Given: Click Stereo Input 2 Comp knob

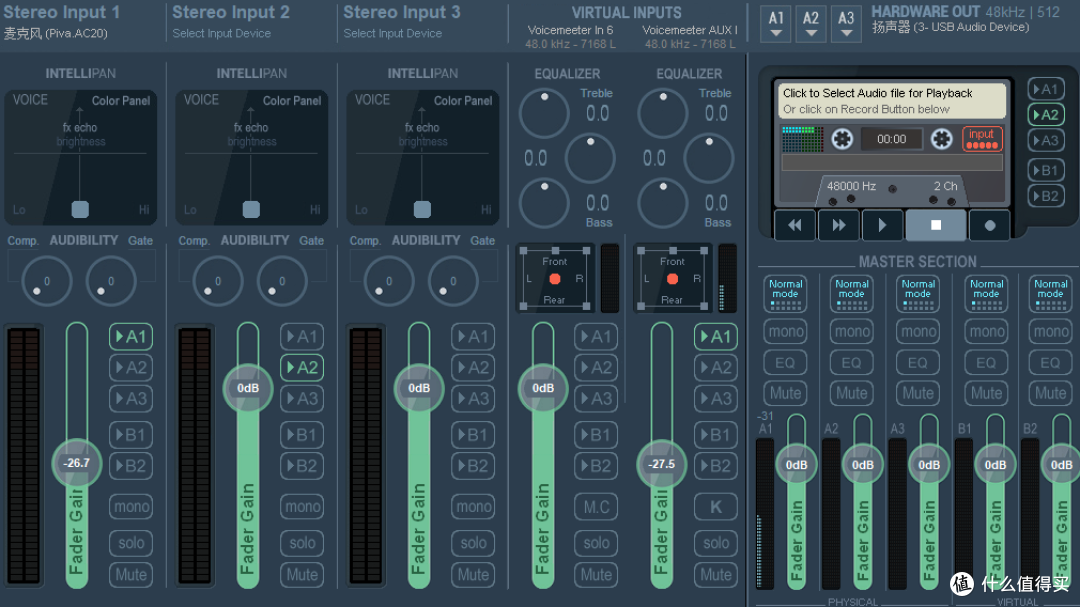Looking at the screenshot, I should point(218,281).
